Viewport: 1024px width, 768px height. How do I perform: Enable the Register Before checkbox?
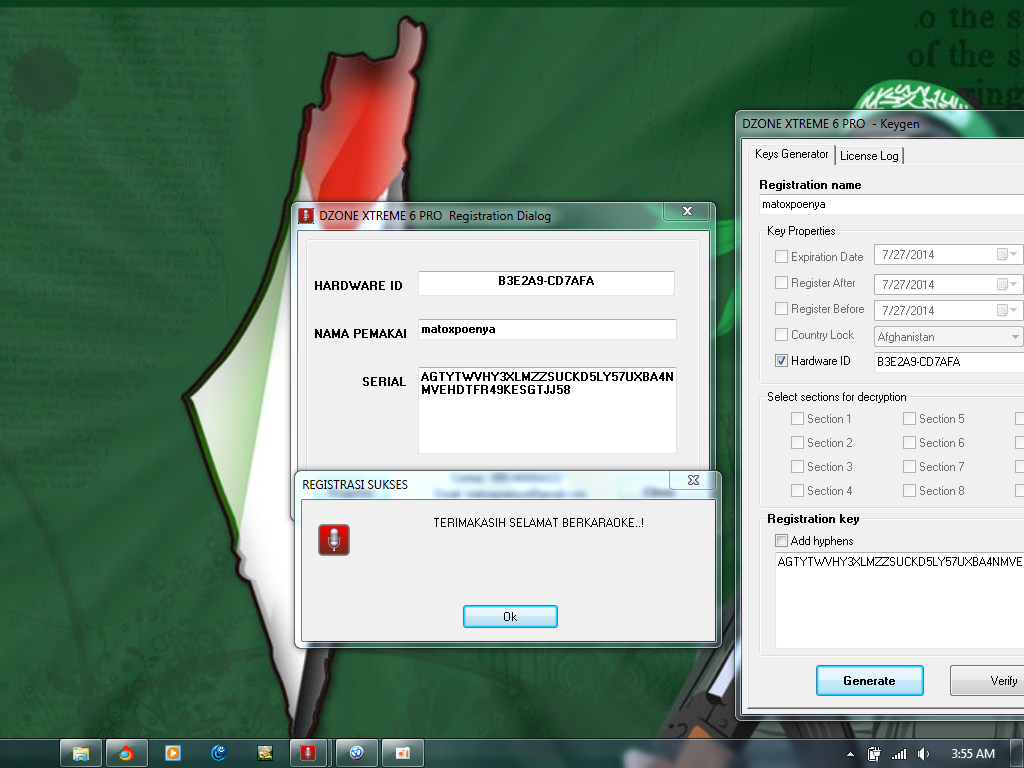click(781, 308)
